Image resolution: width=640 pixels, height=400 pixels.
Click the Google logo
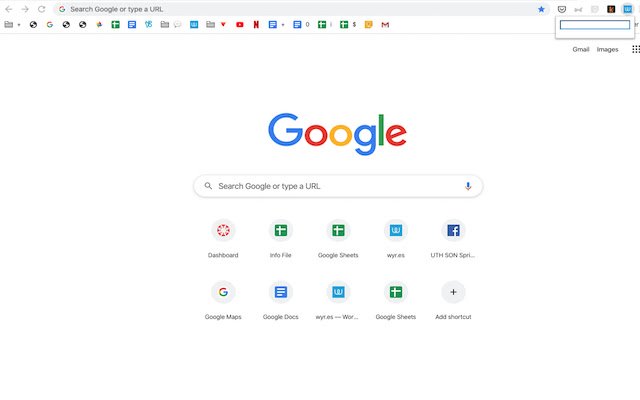[x=337, y=133]
